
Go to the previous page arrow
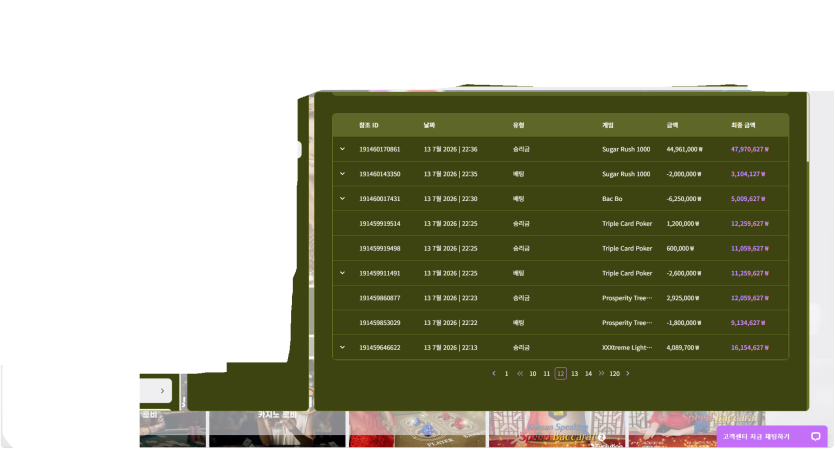click(x=494, y=373)
